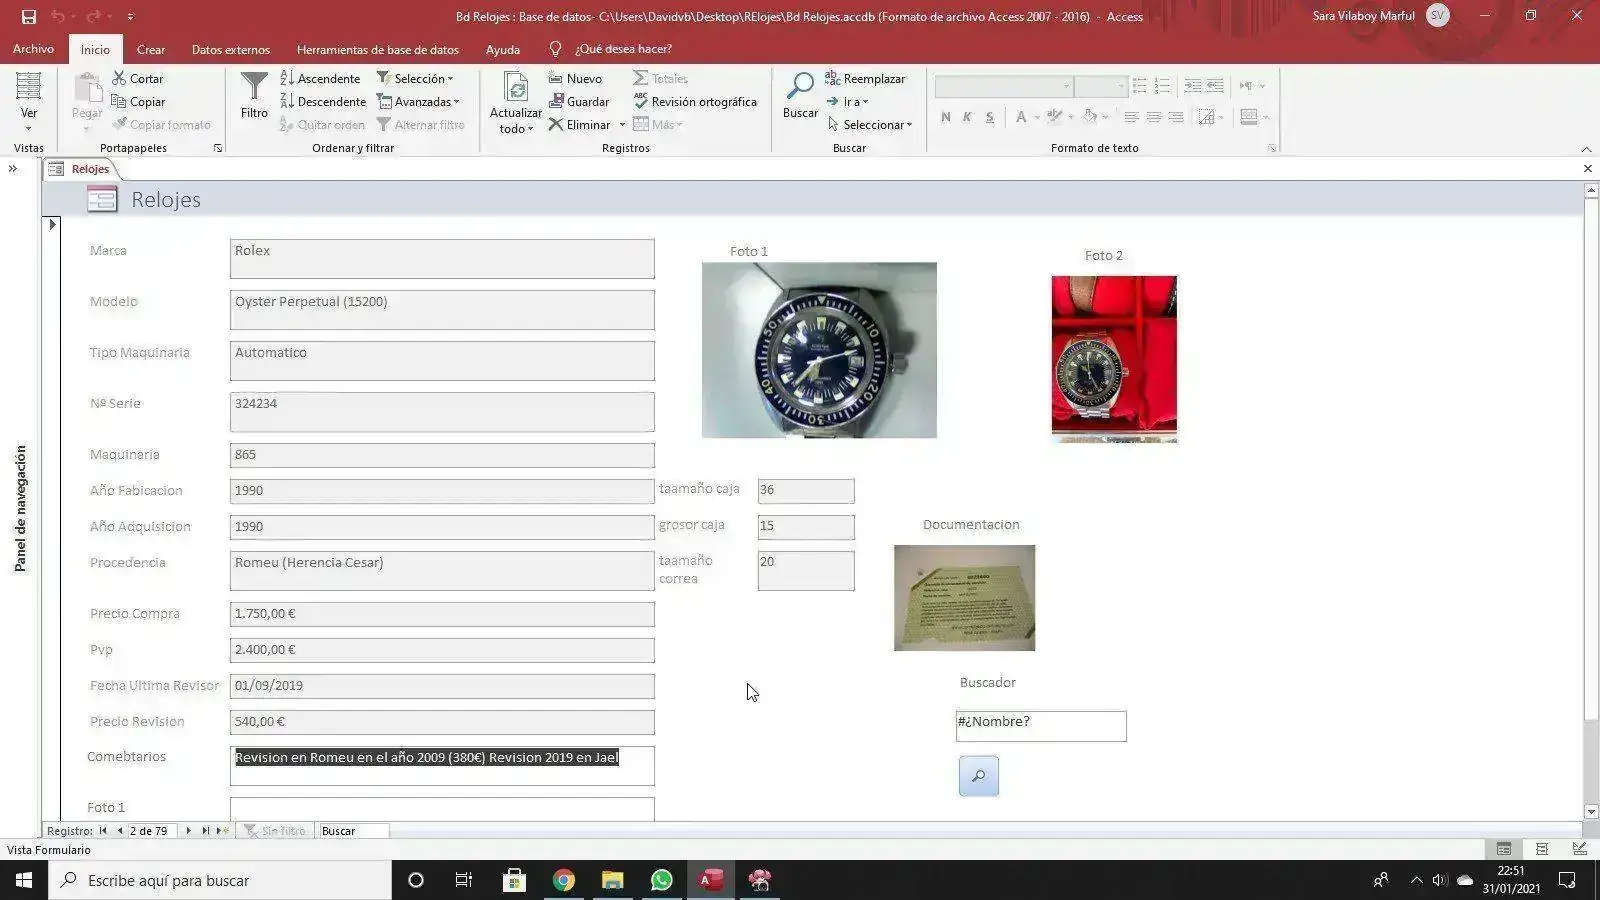Open the Archivo menu
This screenshot has width=1600, height=900.
coord(33,49)
